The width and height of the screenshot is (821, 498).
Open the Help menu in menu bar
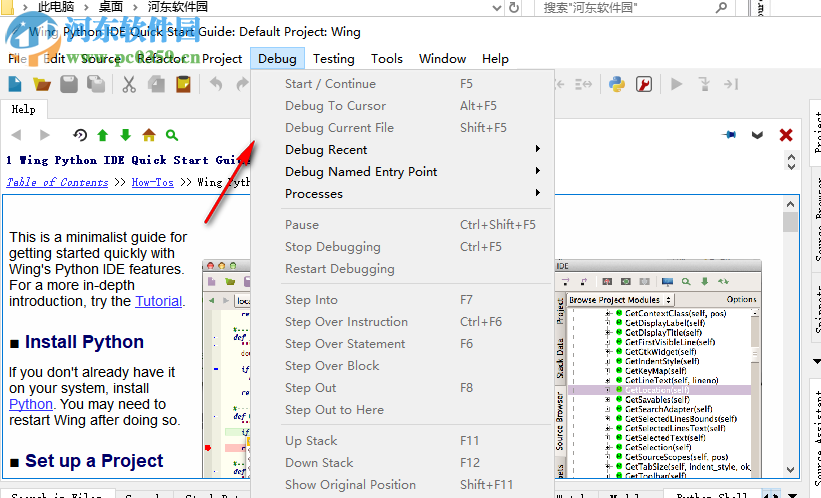point(495,59)
